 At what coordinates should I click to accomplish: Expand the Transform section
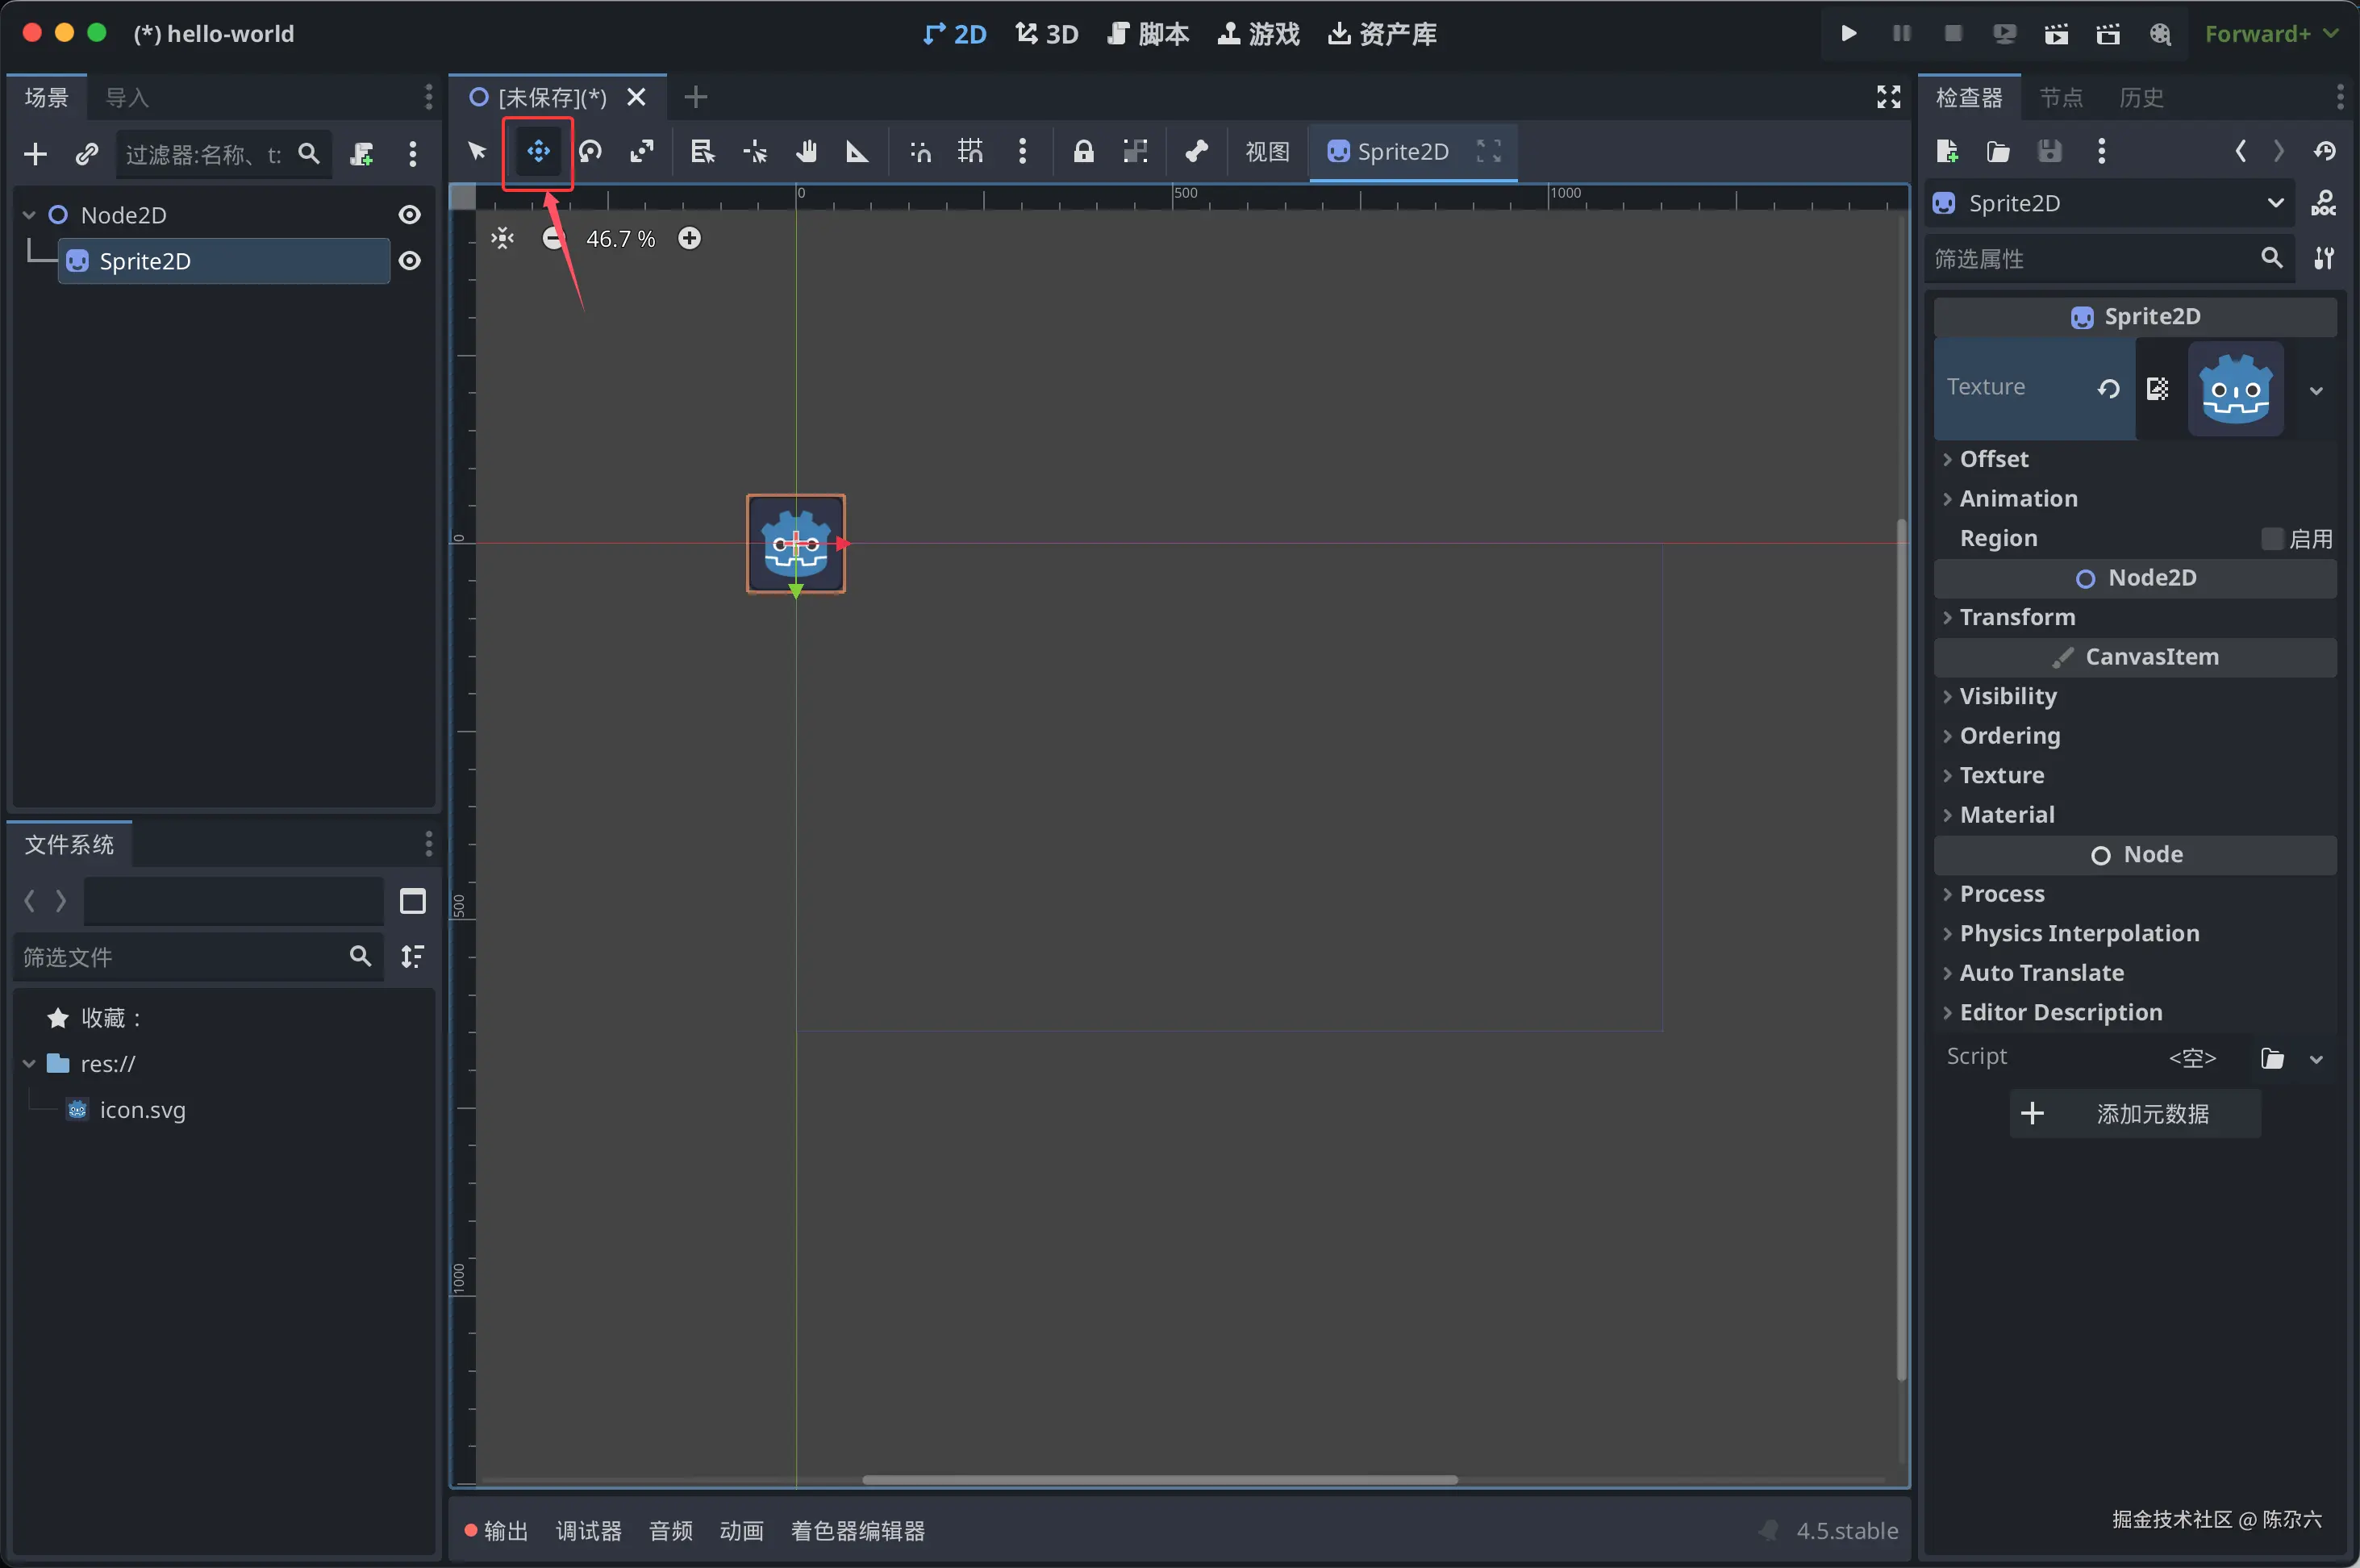coord(2017,617)
